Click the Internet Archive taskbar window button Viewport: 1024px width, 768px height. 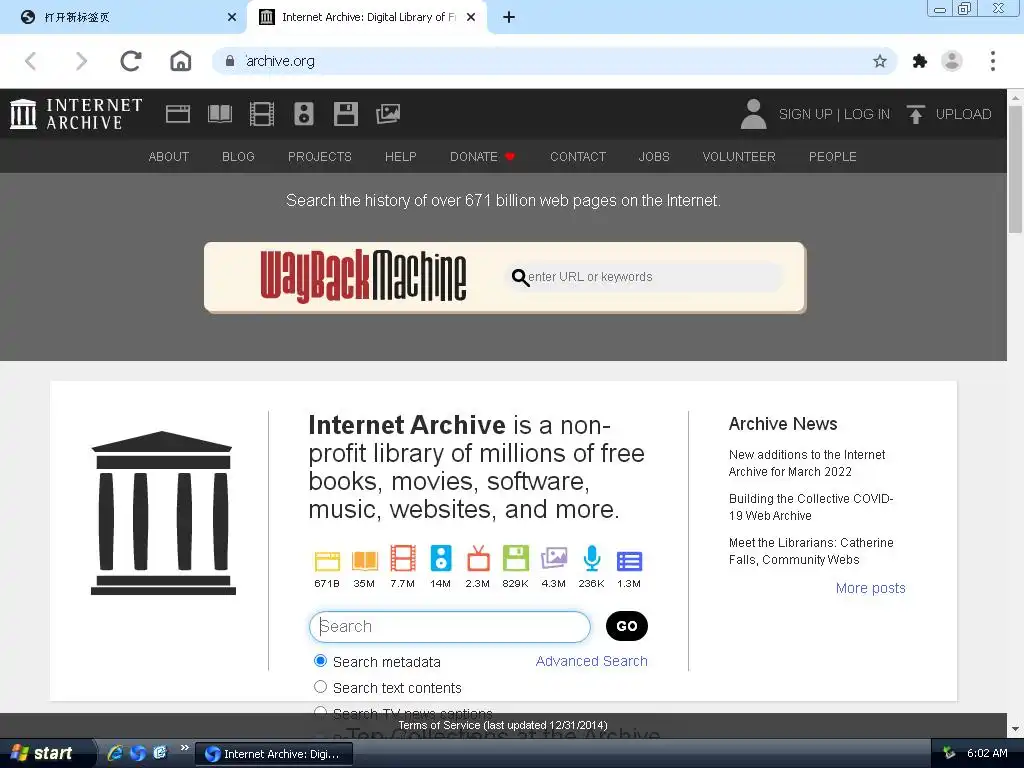tap(274, 754)
